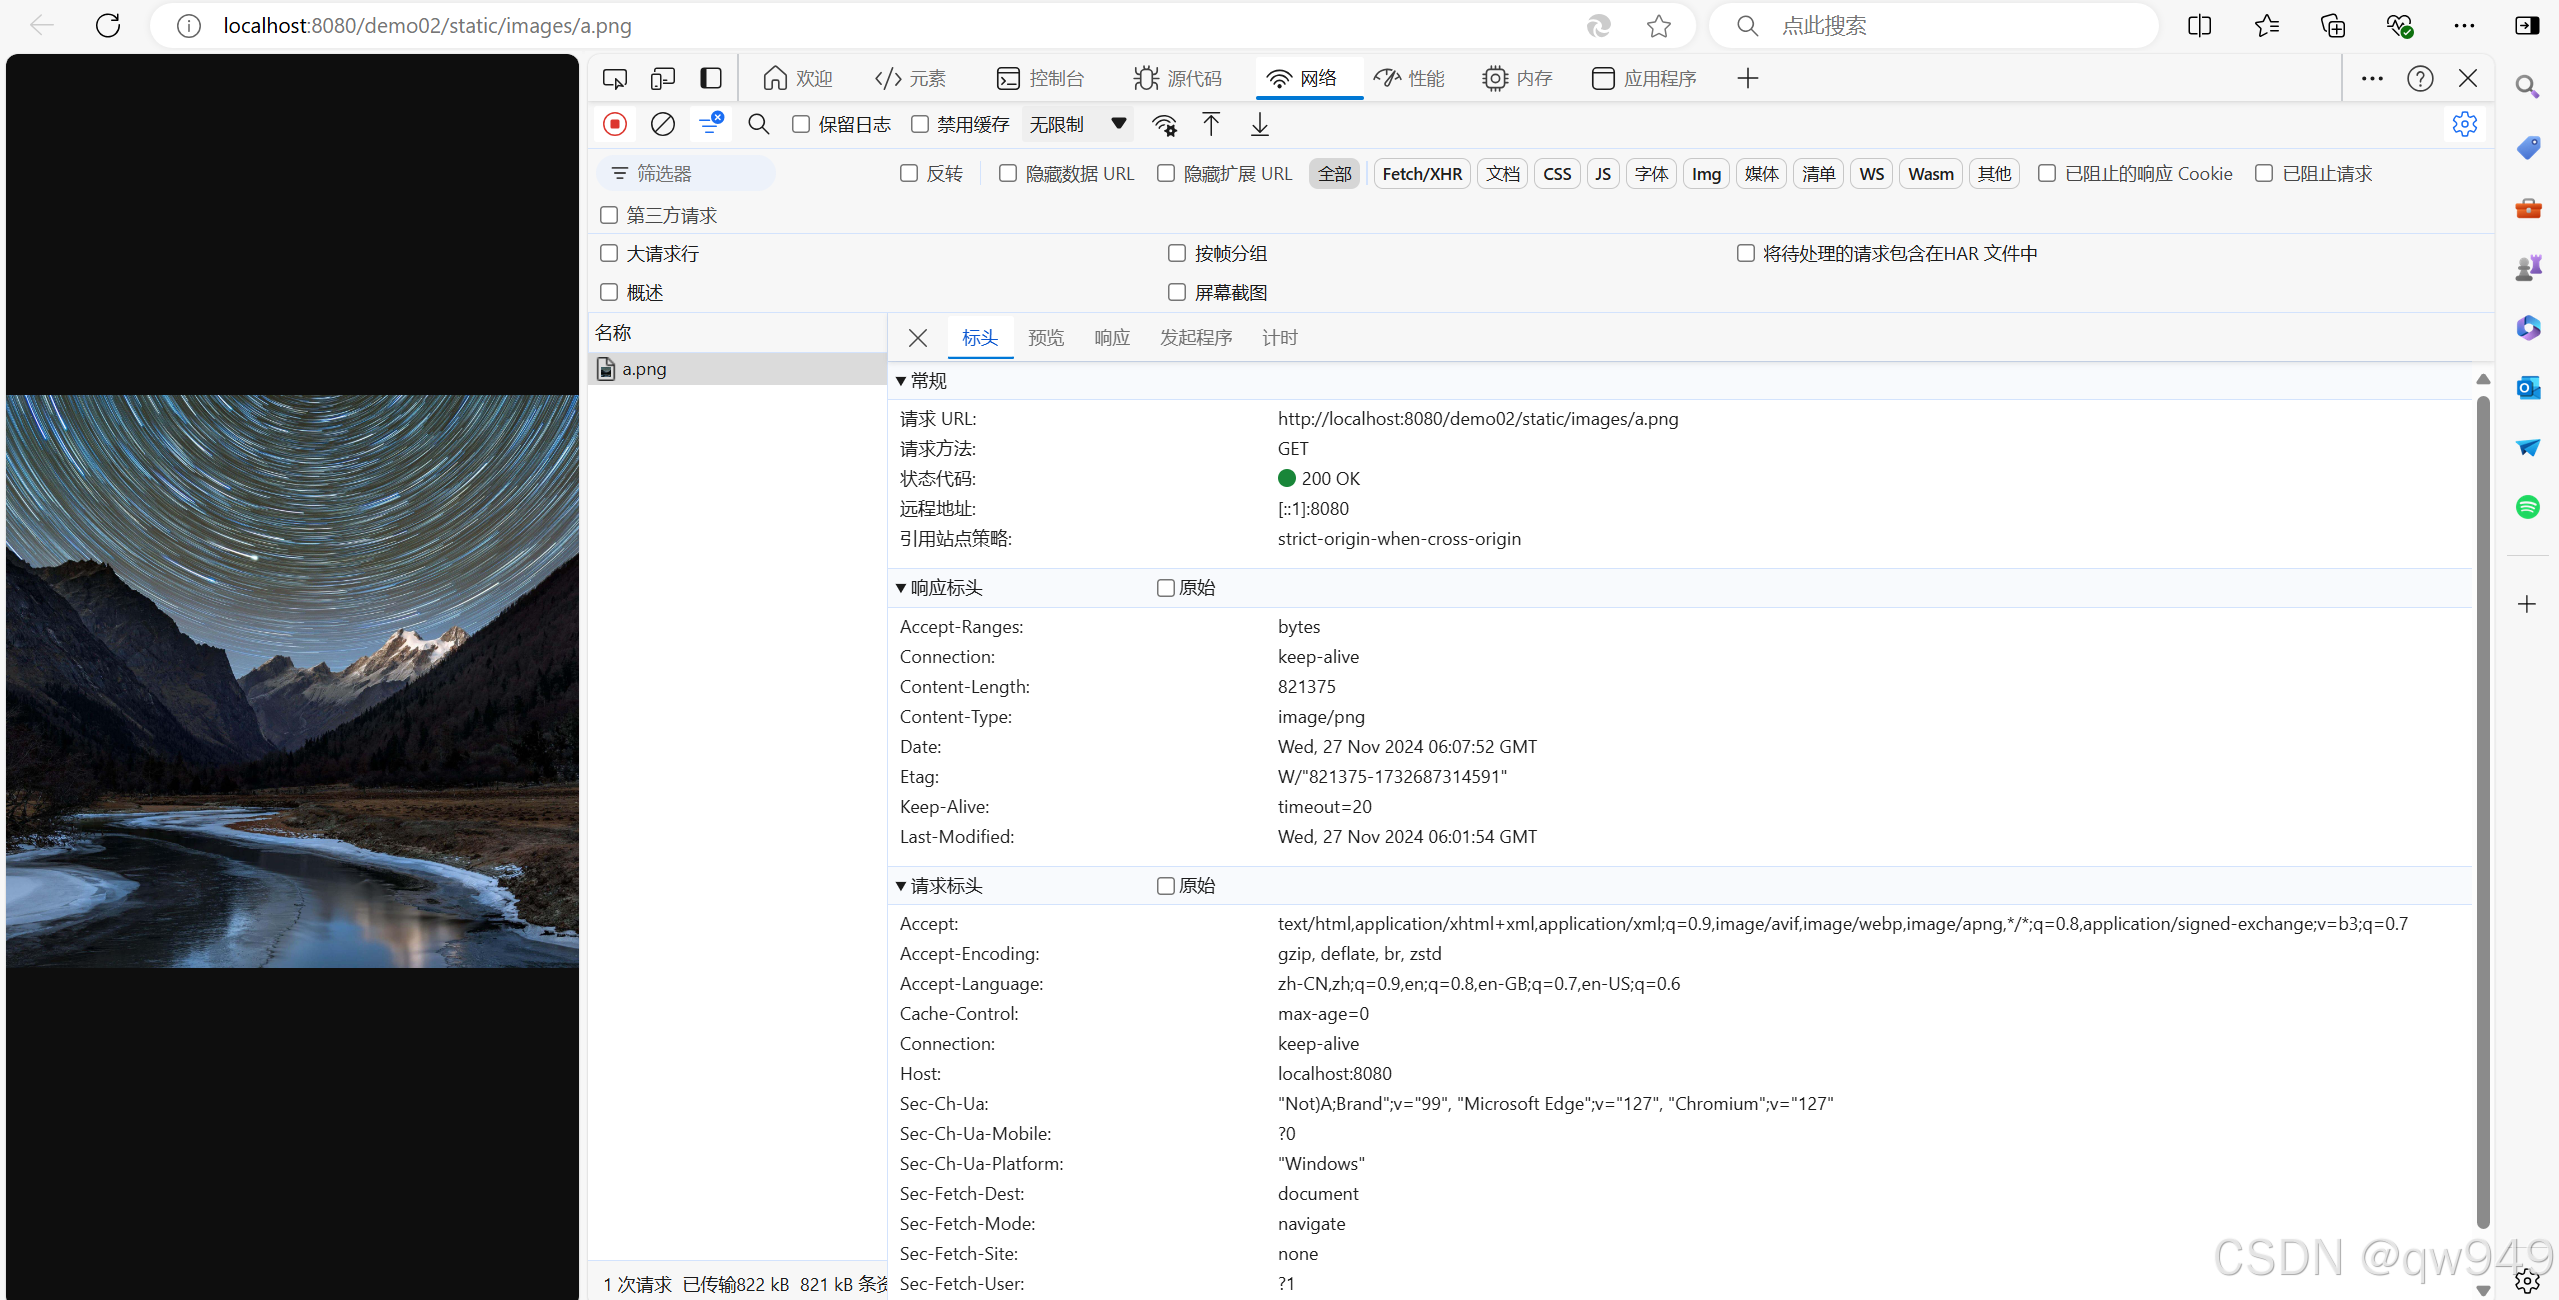Open network conditions settings
Viewport: 2559px width, 1300px height.
[x=1164, y=124]
